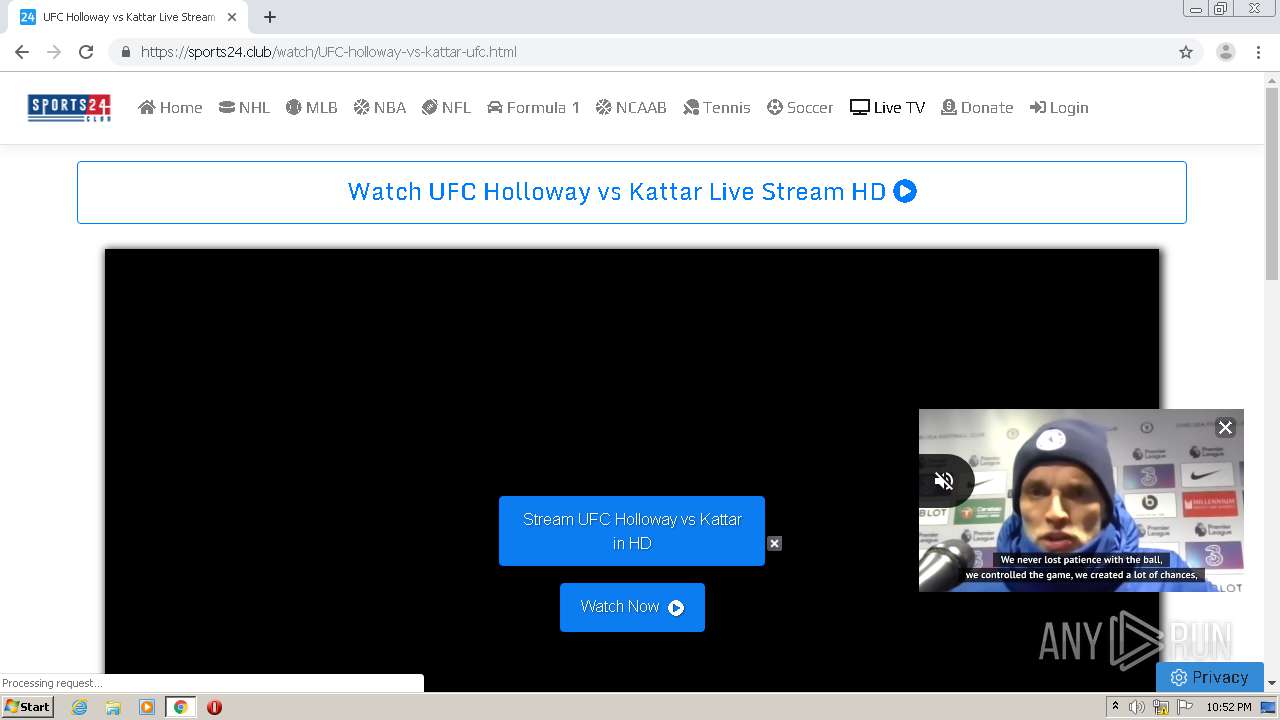
Task: Open the Soccer section
Action: coord(800,107)
